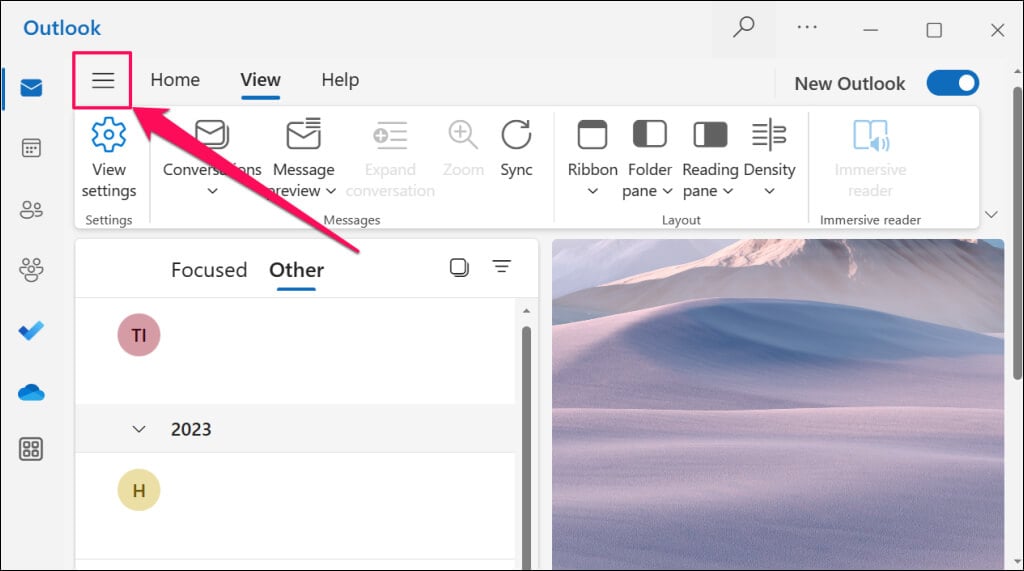
Task: Click the Outlook title text
Action: tap(62, 28)
